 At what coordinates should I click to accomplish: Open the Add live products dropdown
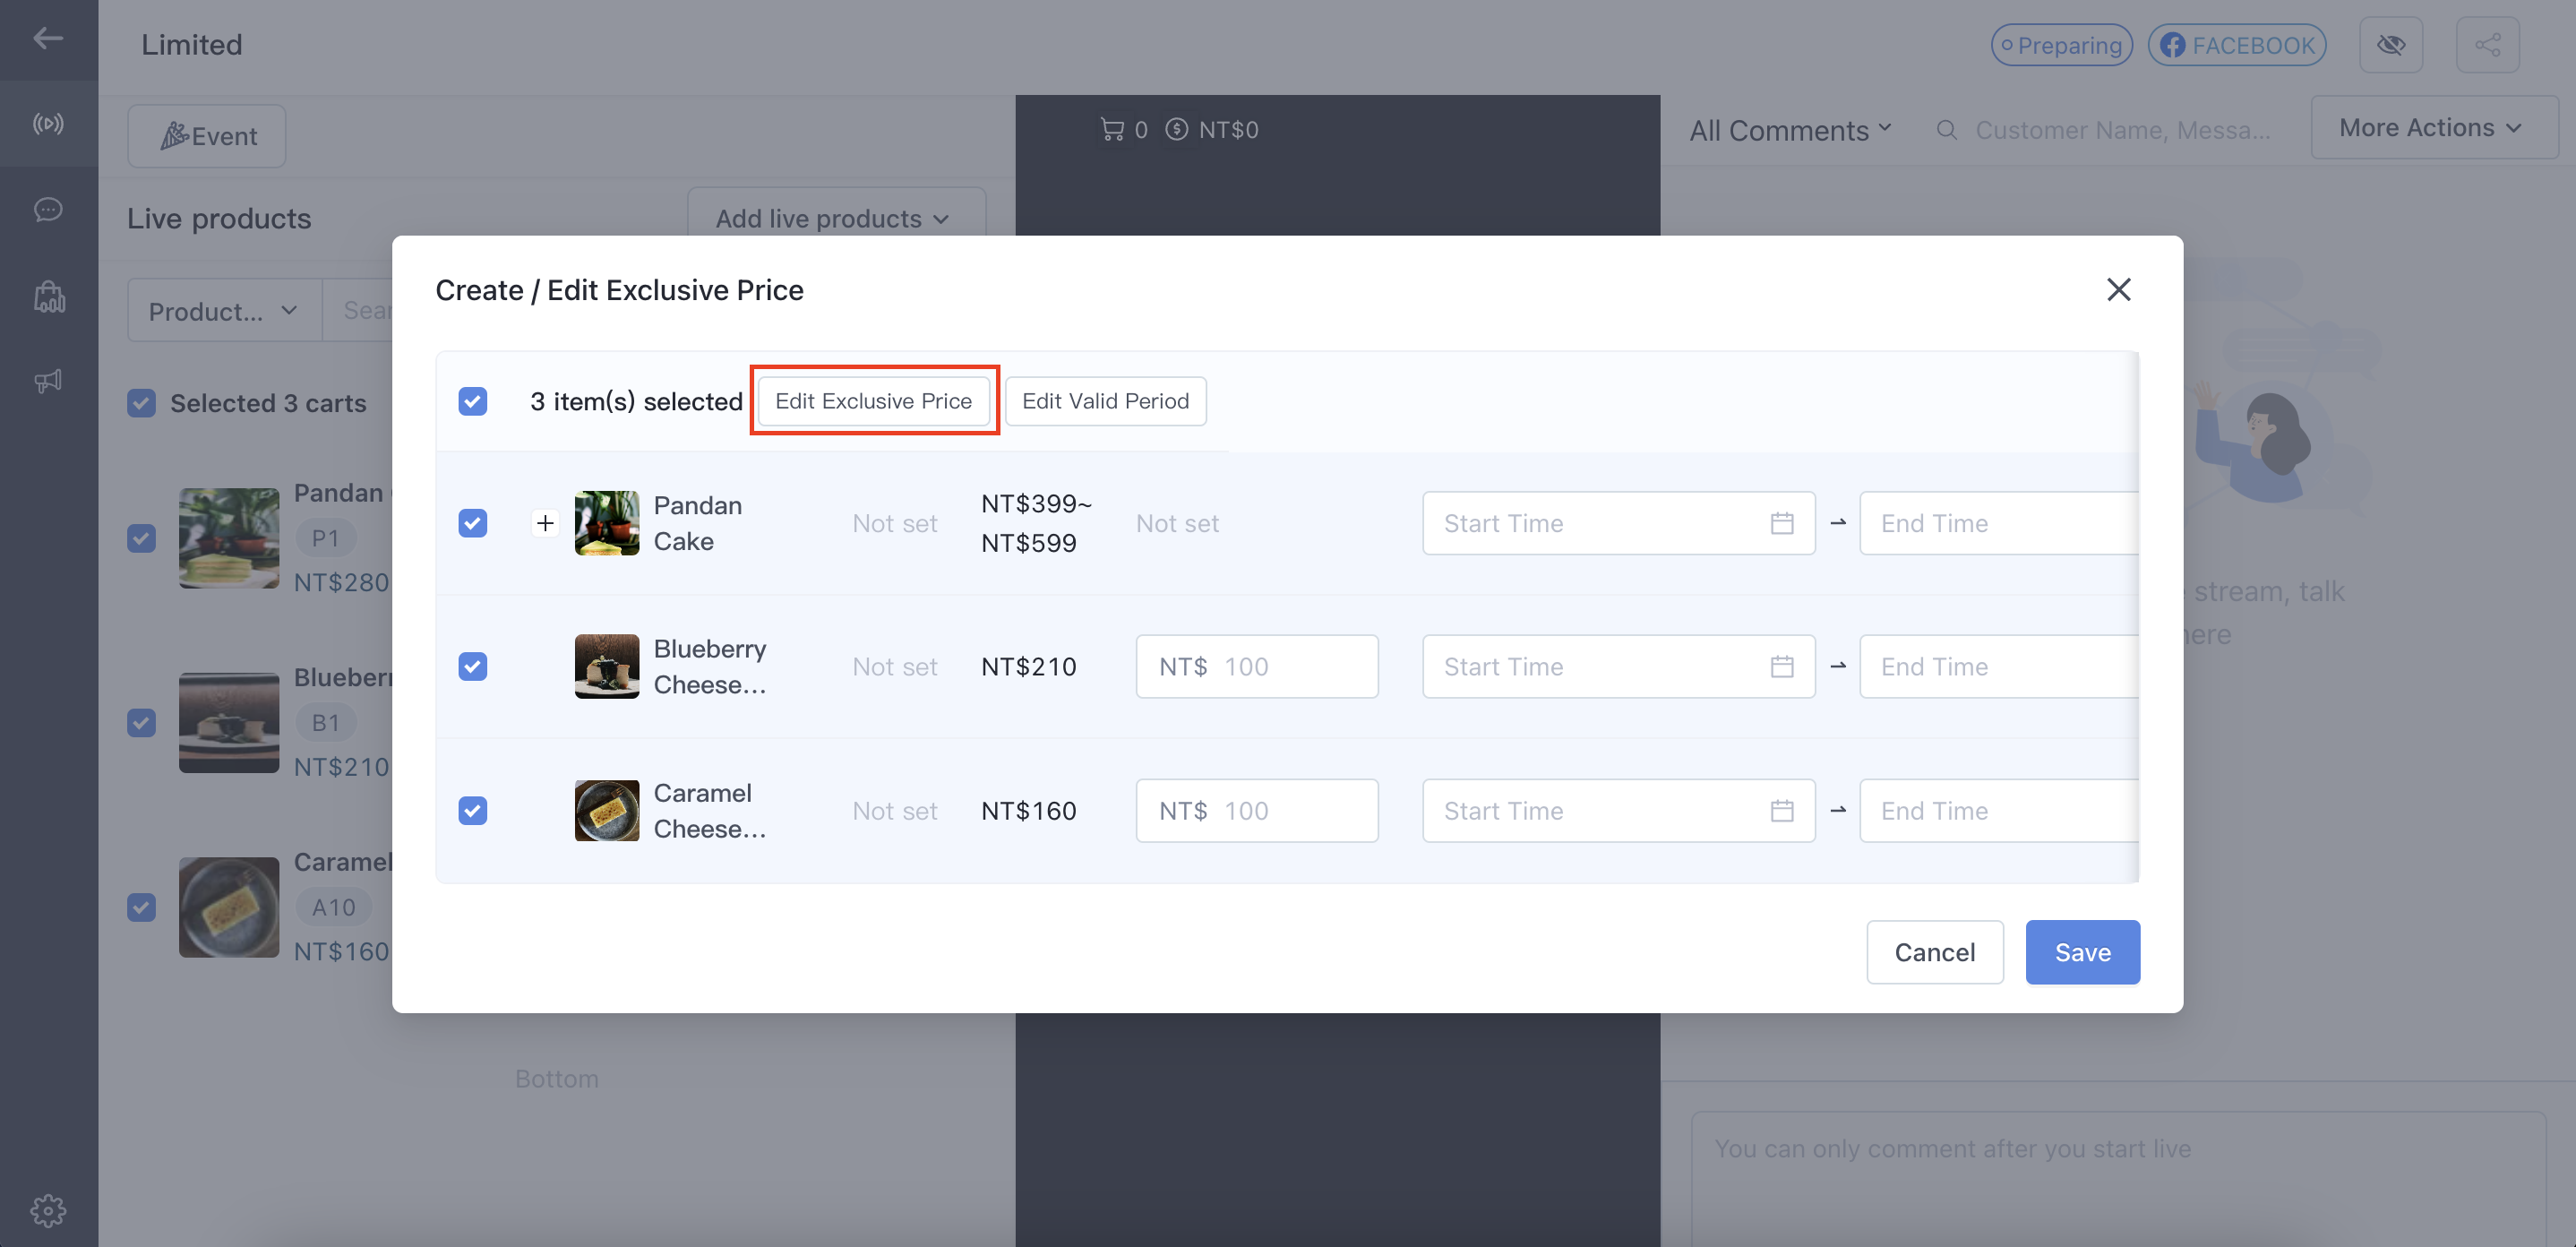click(x=835, y=218)
